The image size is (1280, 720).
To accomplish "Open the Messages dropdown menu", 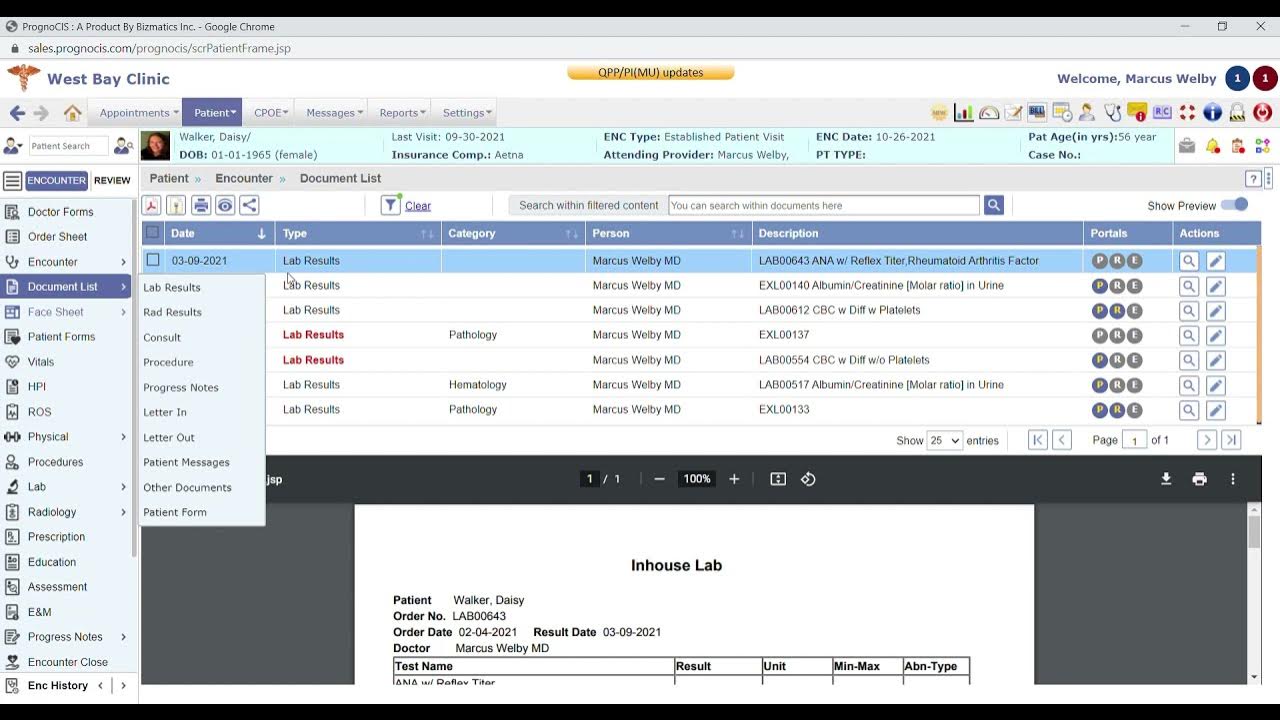I will 335,113.
